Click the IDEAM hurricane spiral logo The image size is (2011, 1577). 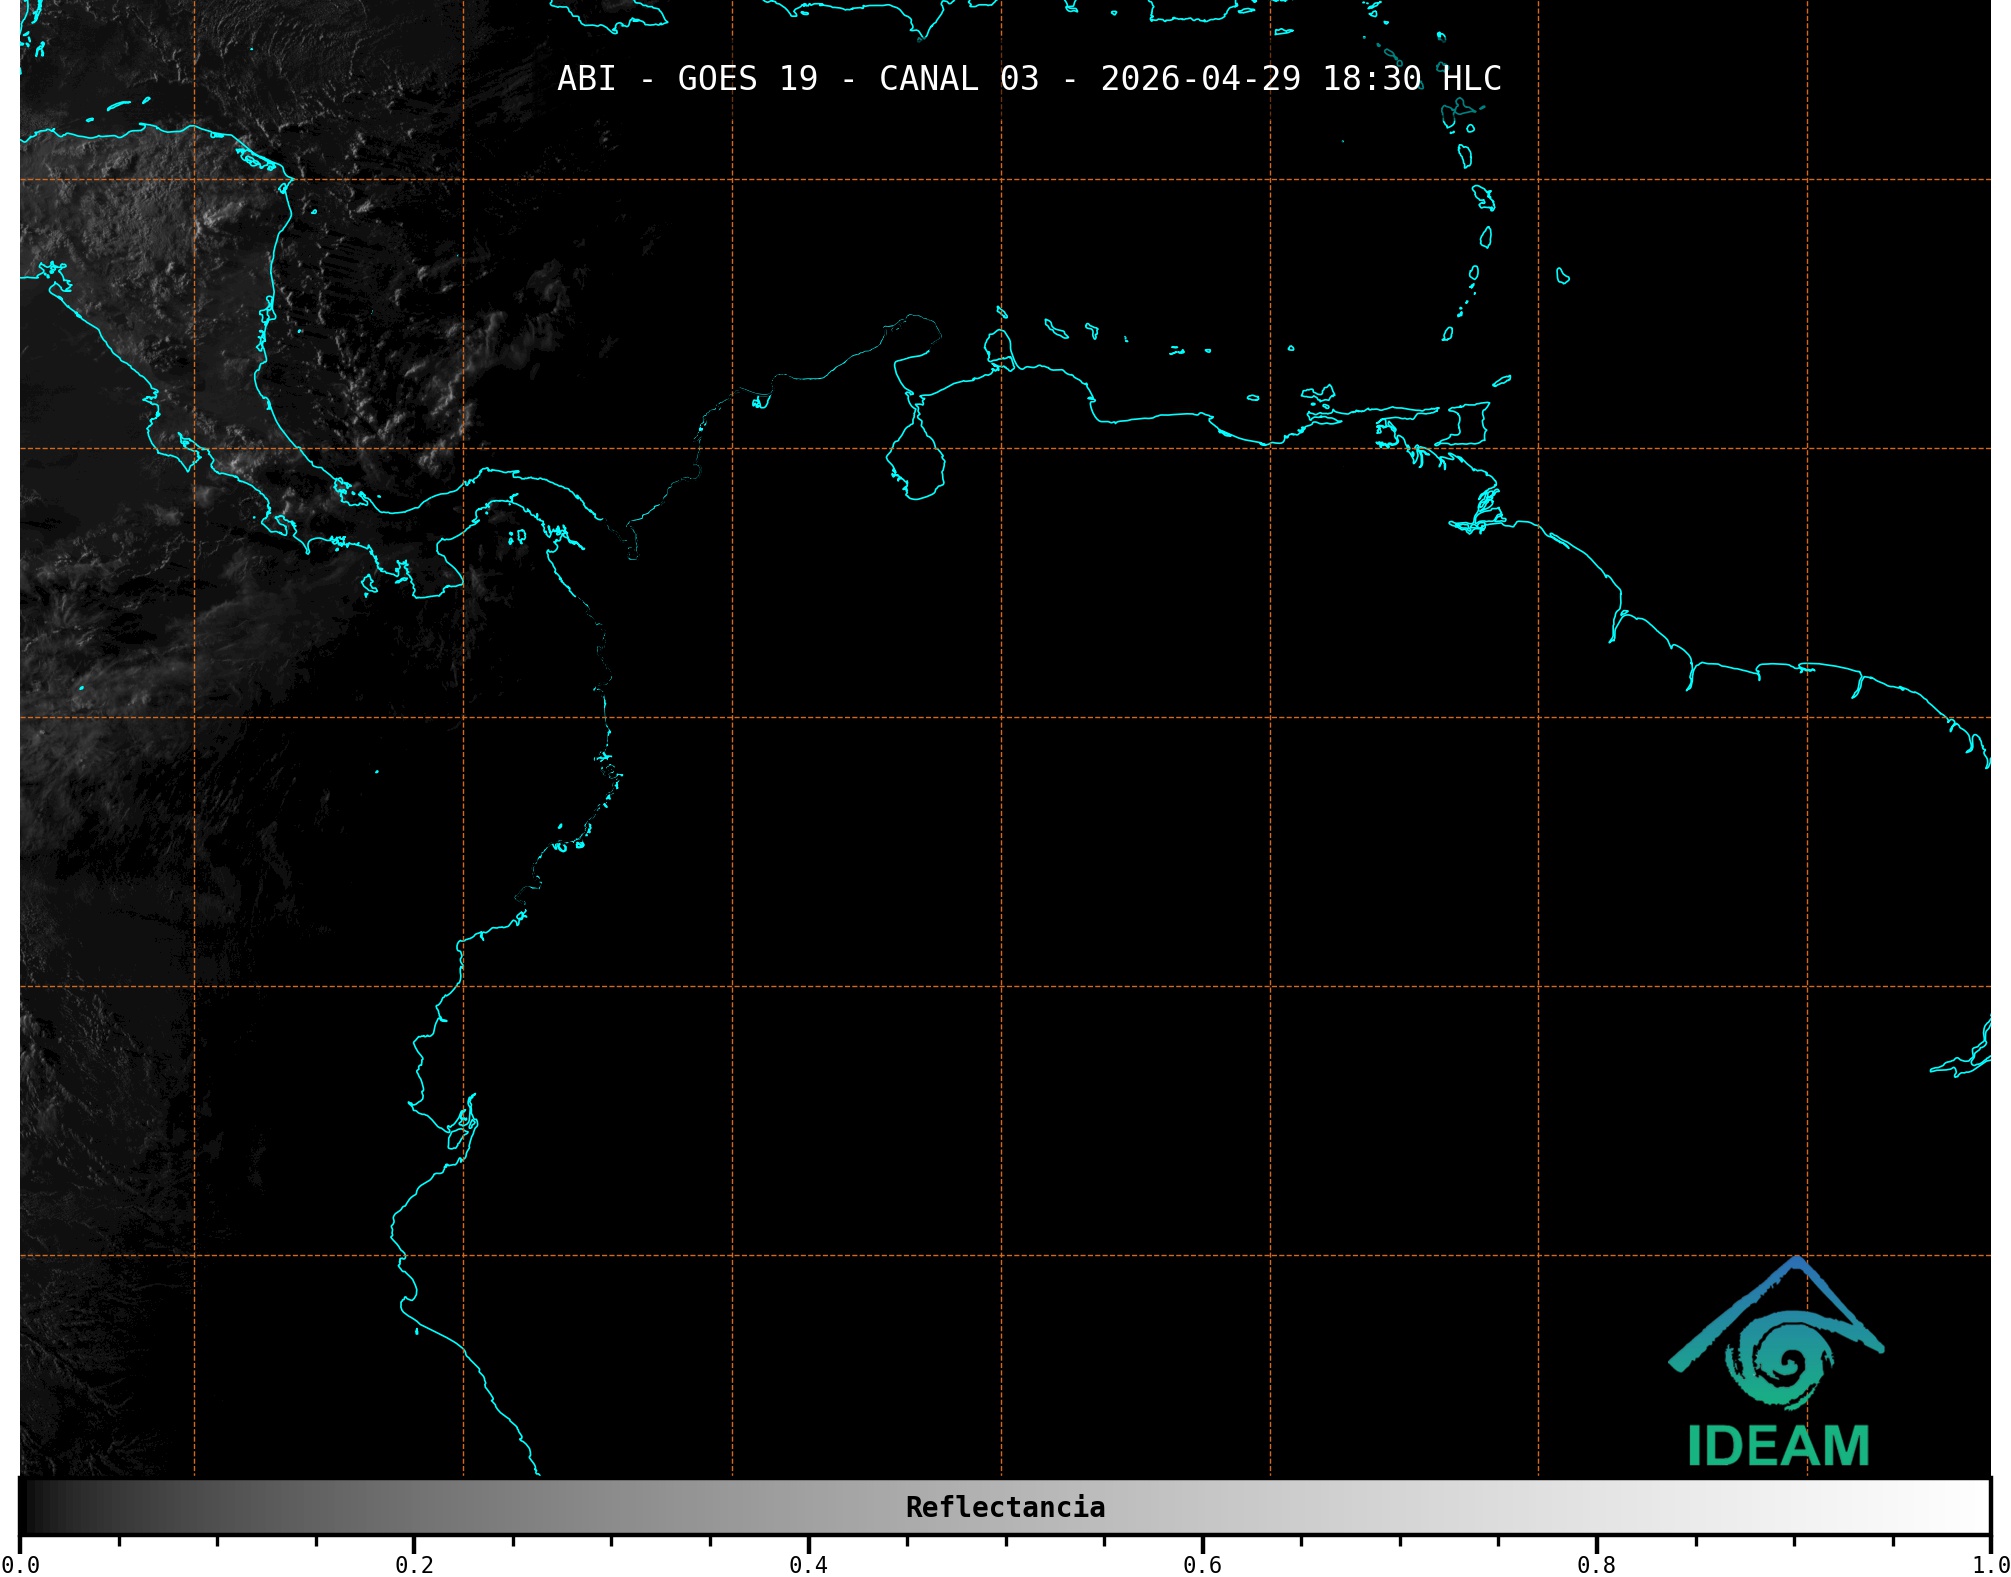click(x=1785, y=1363)
